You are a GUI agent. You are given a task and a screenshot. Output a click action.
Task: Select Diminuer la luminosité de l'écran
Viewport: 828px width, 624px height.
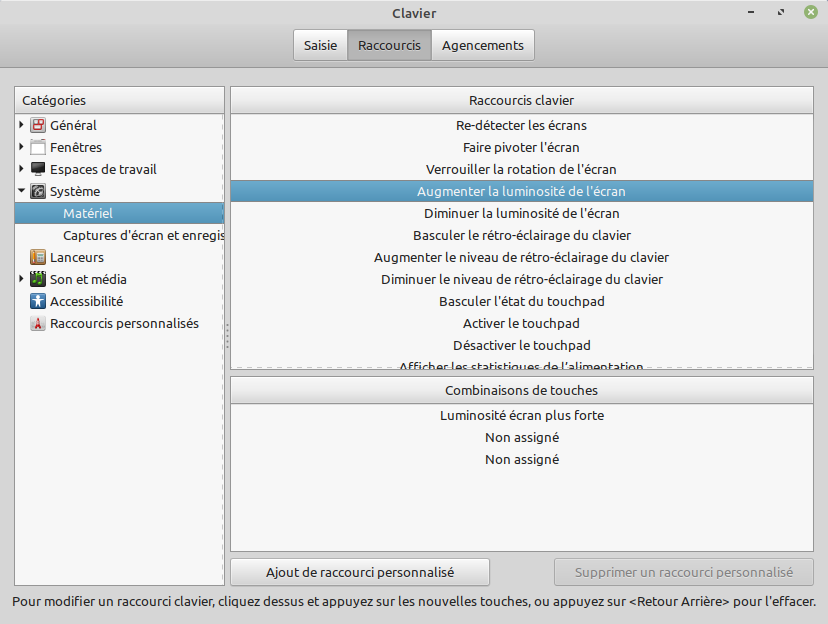[521, 214]
